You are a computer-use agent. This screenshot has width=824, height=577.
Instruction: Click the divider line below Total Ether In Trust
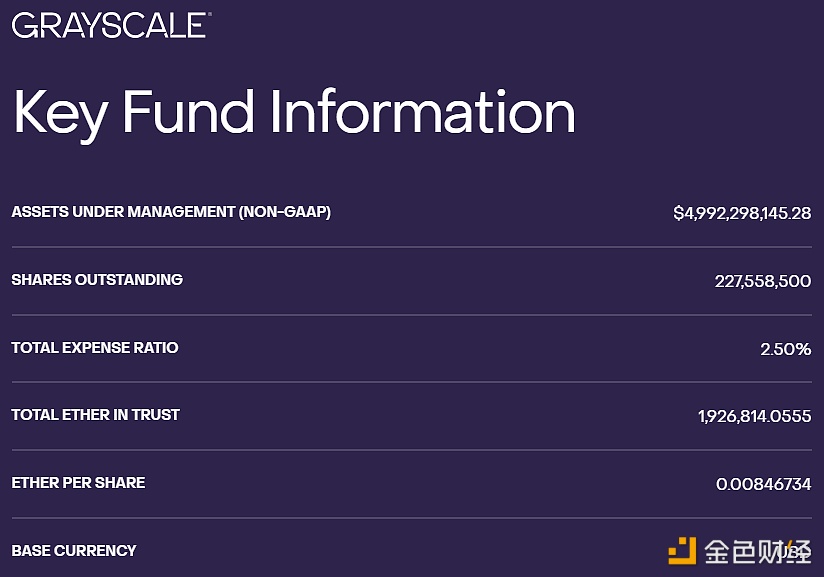(x=411, y=450)
